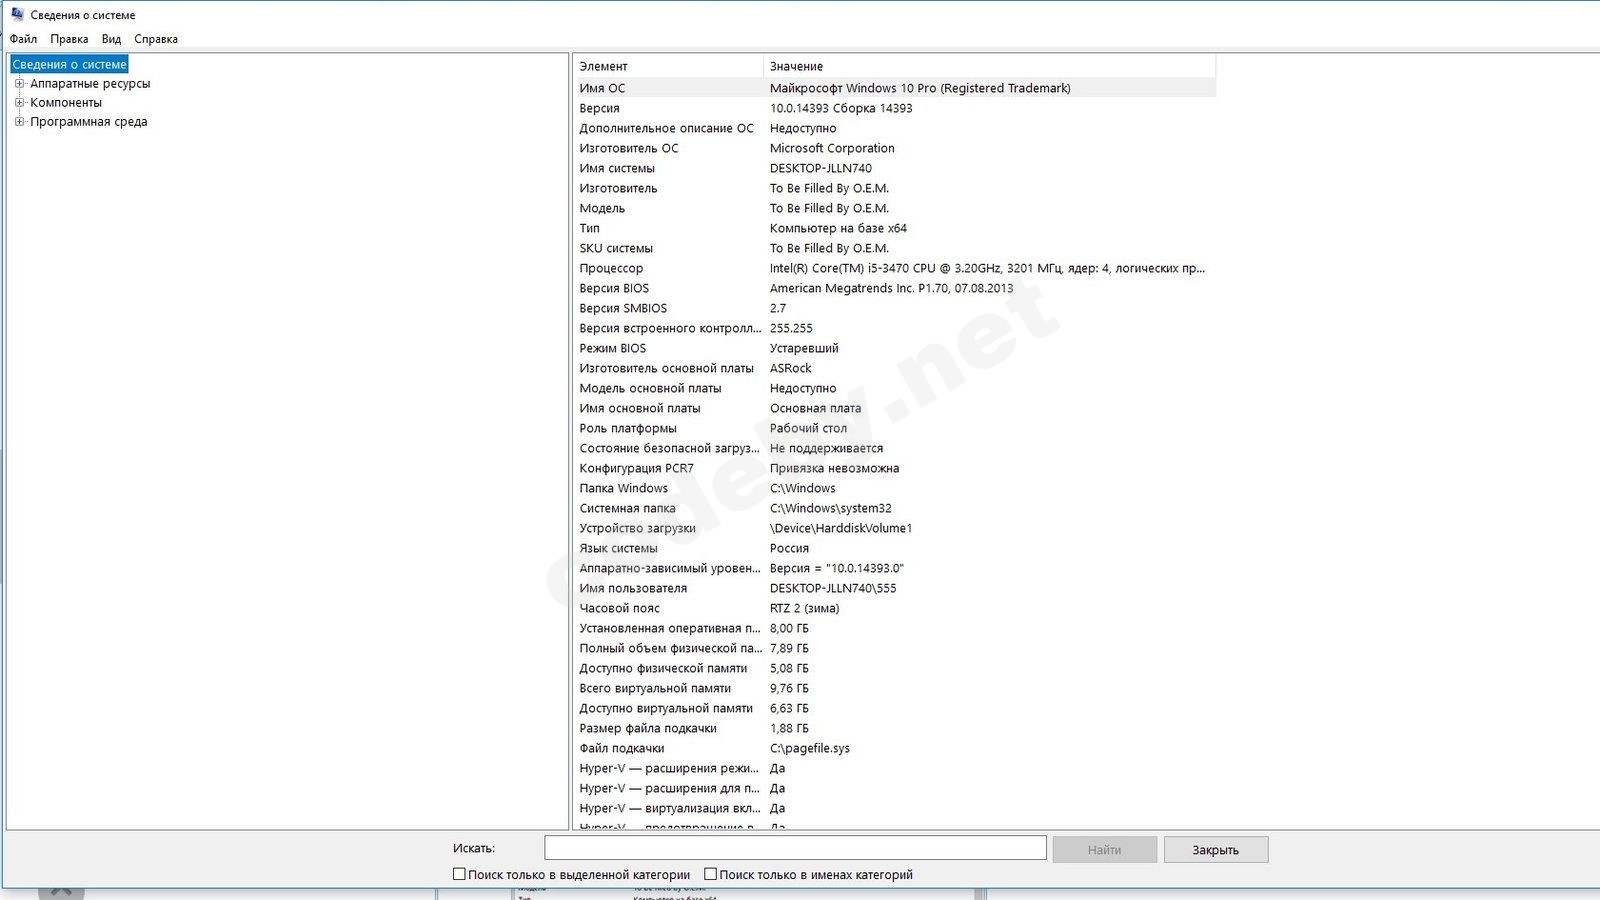
Task: Expand the Компоненты node
Action: tap(19, 102)
